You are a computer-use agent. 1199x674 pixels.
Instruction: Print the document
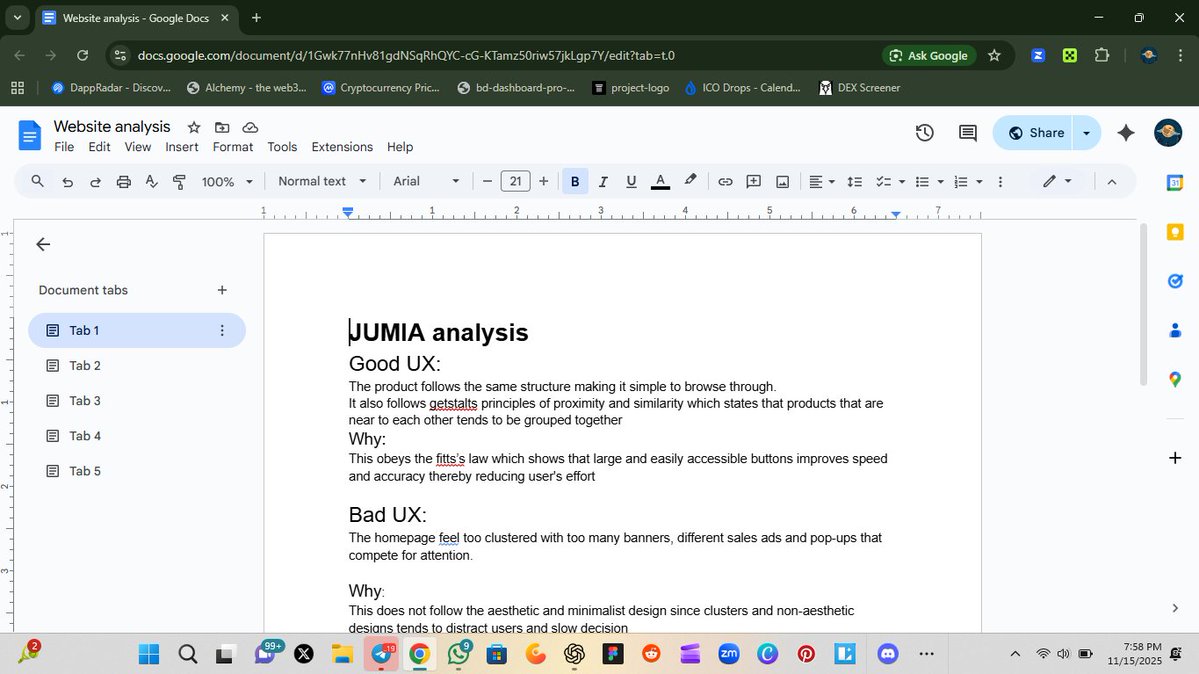click(123, 181)
